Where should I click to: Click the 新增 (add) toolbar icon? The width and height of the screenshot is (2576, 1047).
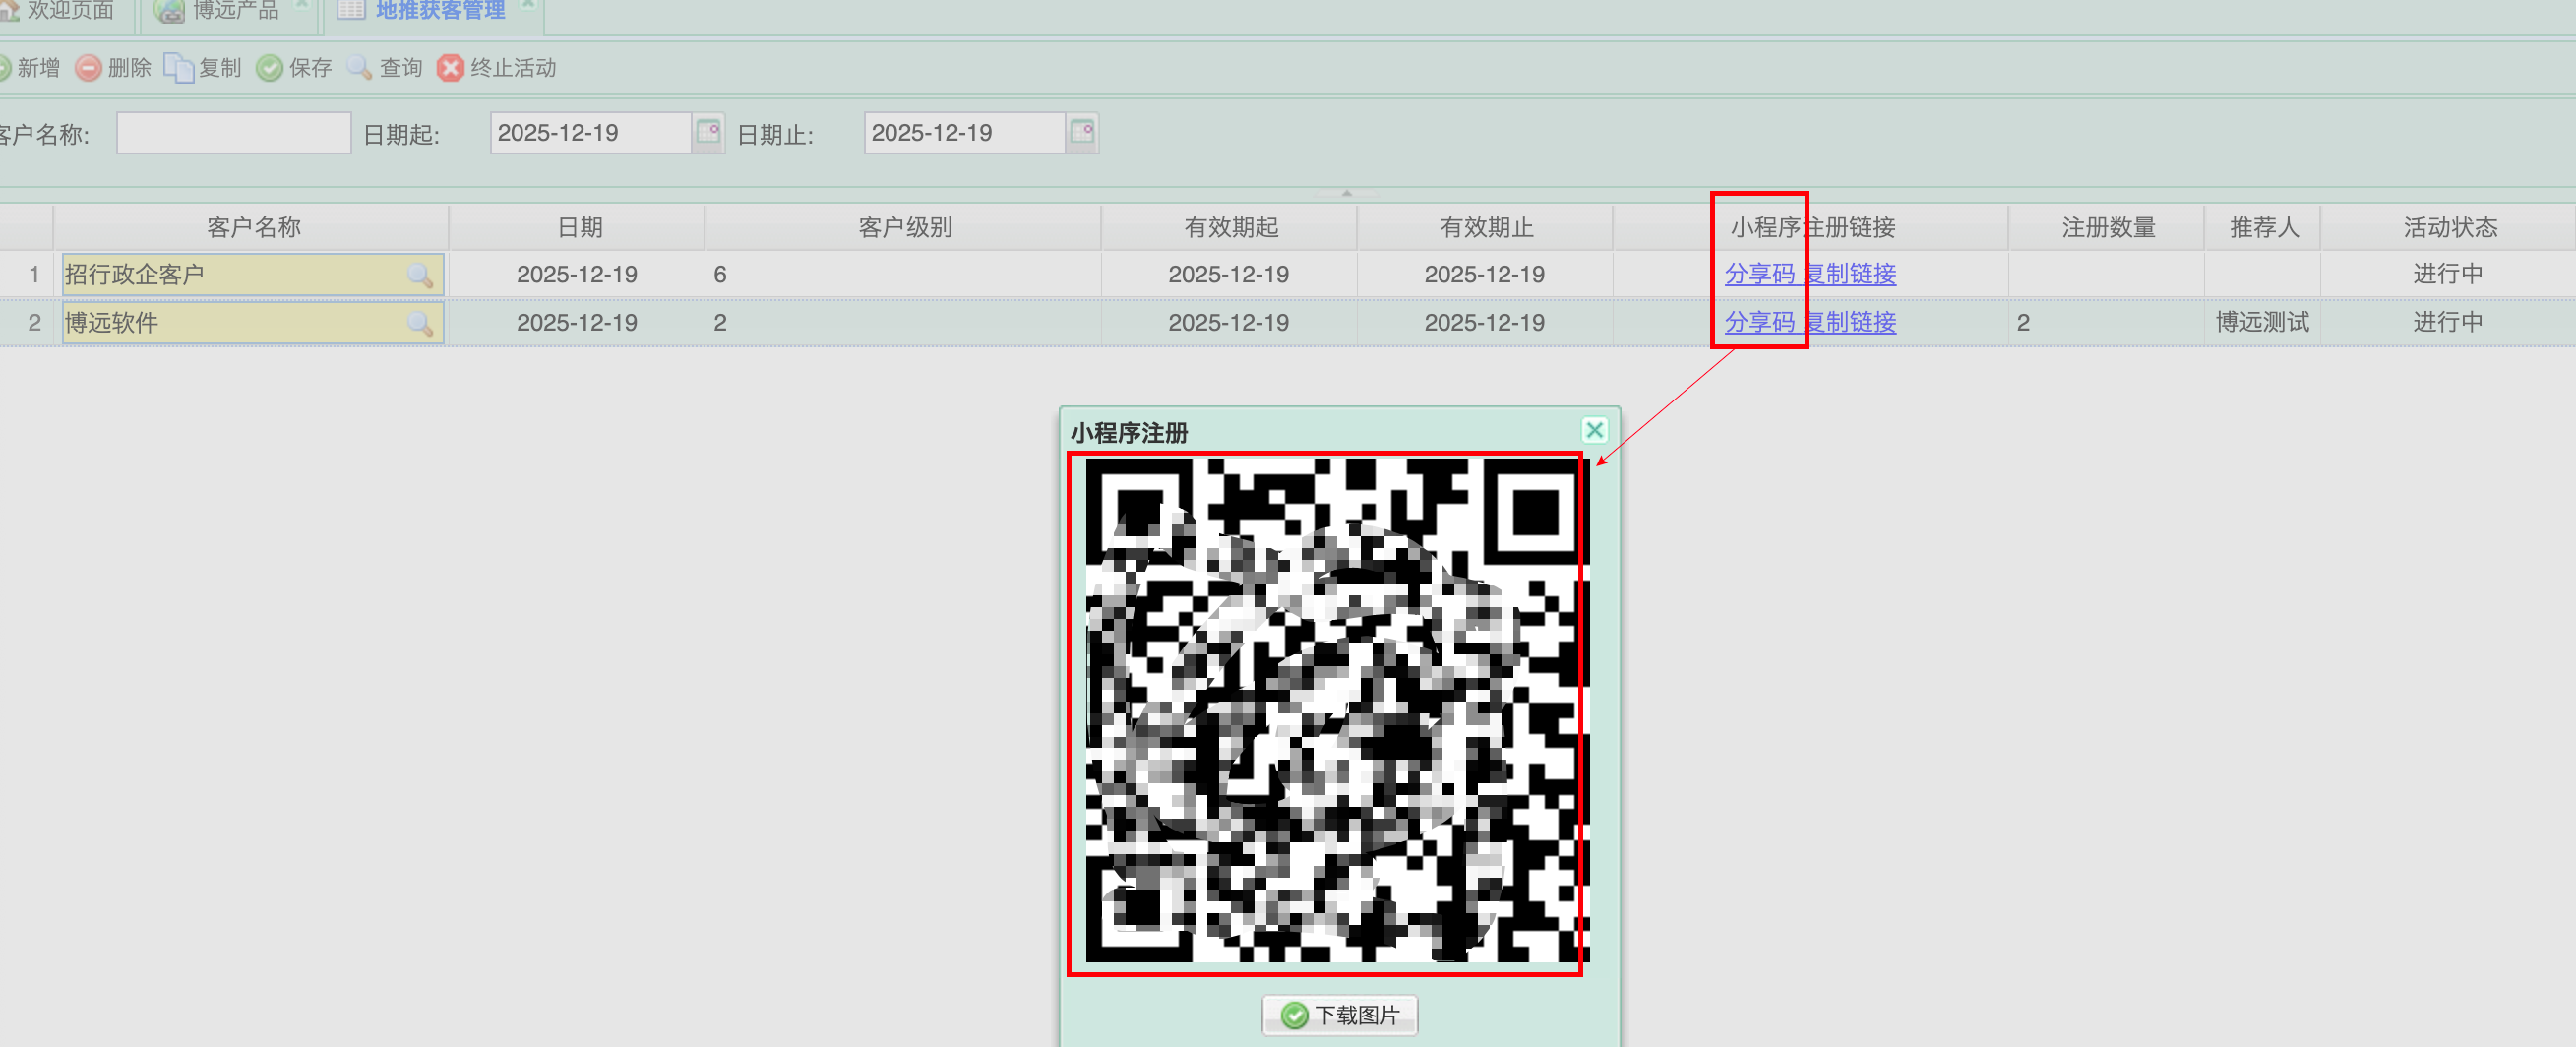click(6, 68)
